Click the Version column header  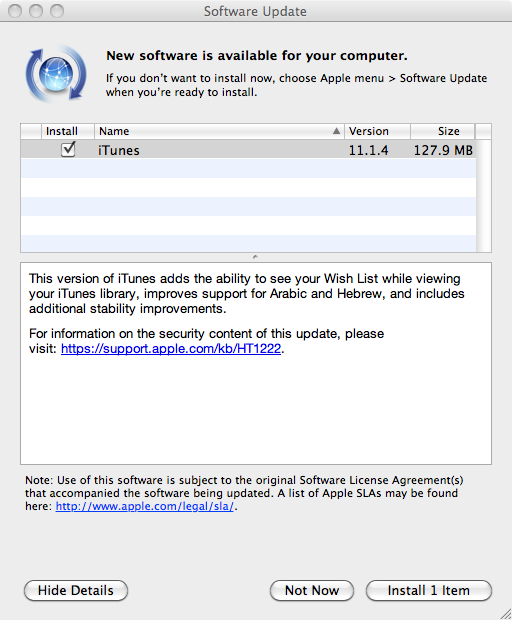377,131
